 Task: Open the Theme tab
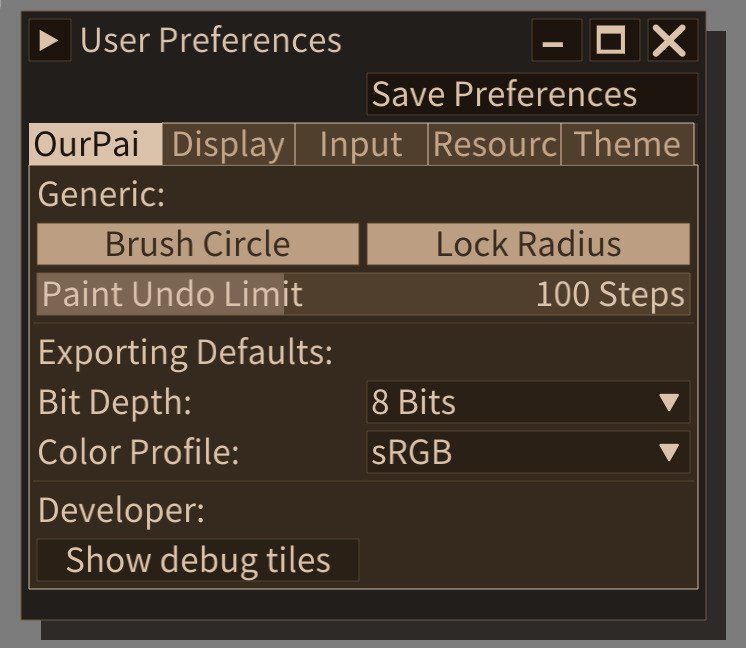click(628, 144)
